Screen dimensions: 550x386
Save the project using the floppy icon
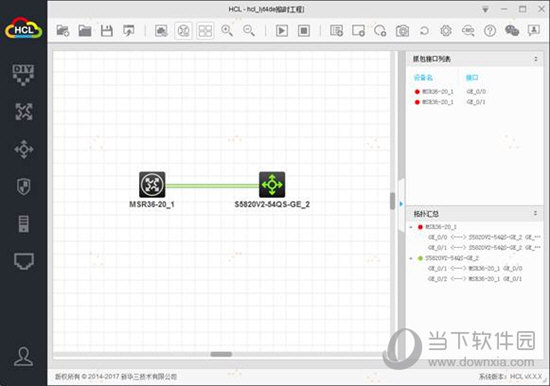pyautogui.click(x=107, y=31)
